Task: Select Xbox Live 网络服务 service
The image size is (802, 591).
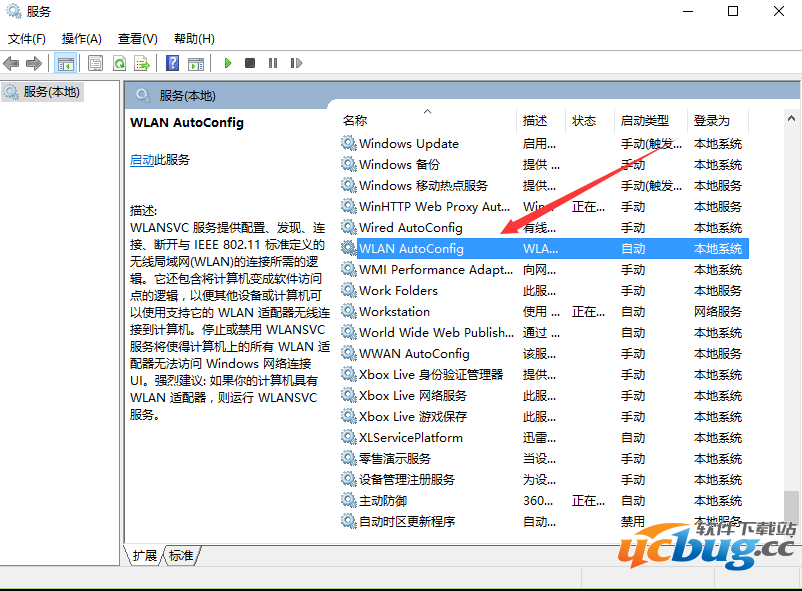Action: tap(413, 395)
